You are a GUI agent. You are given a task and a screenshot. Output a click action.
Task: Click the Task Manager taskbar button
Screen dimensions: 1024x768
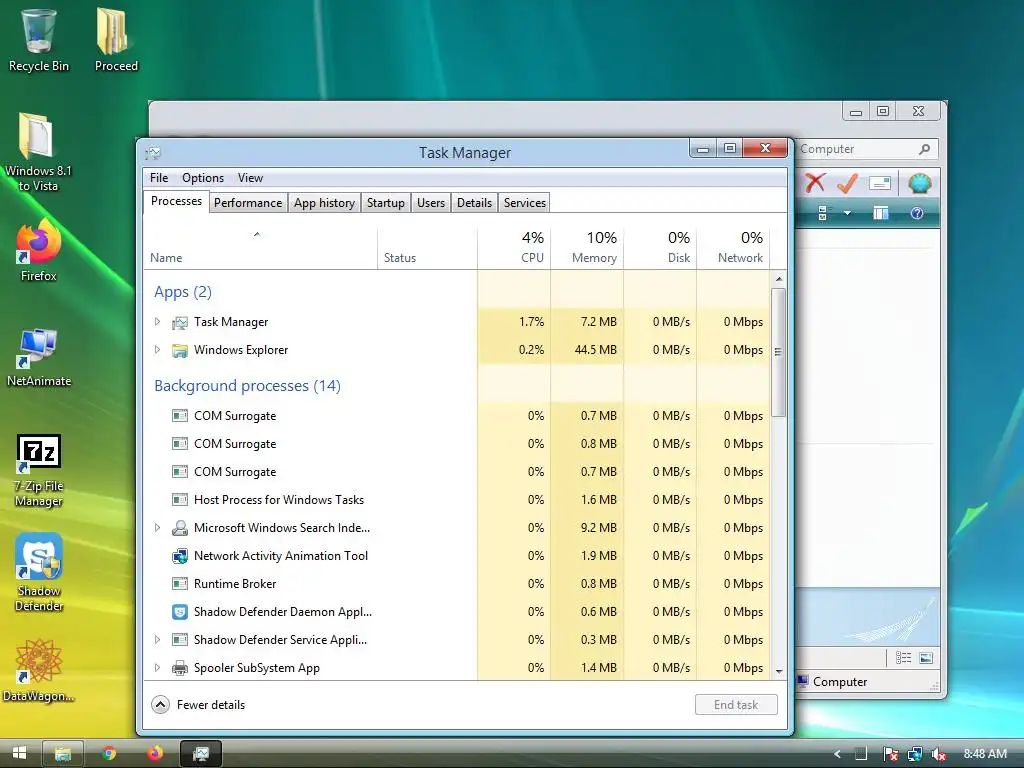pos(200,754)
